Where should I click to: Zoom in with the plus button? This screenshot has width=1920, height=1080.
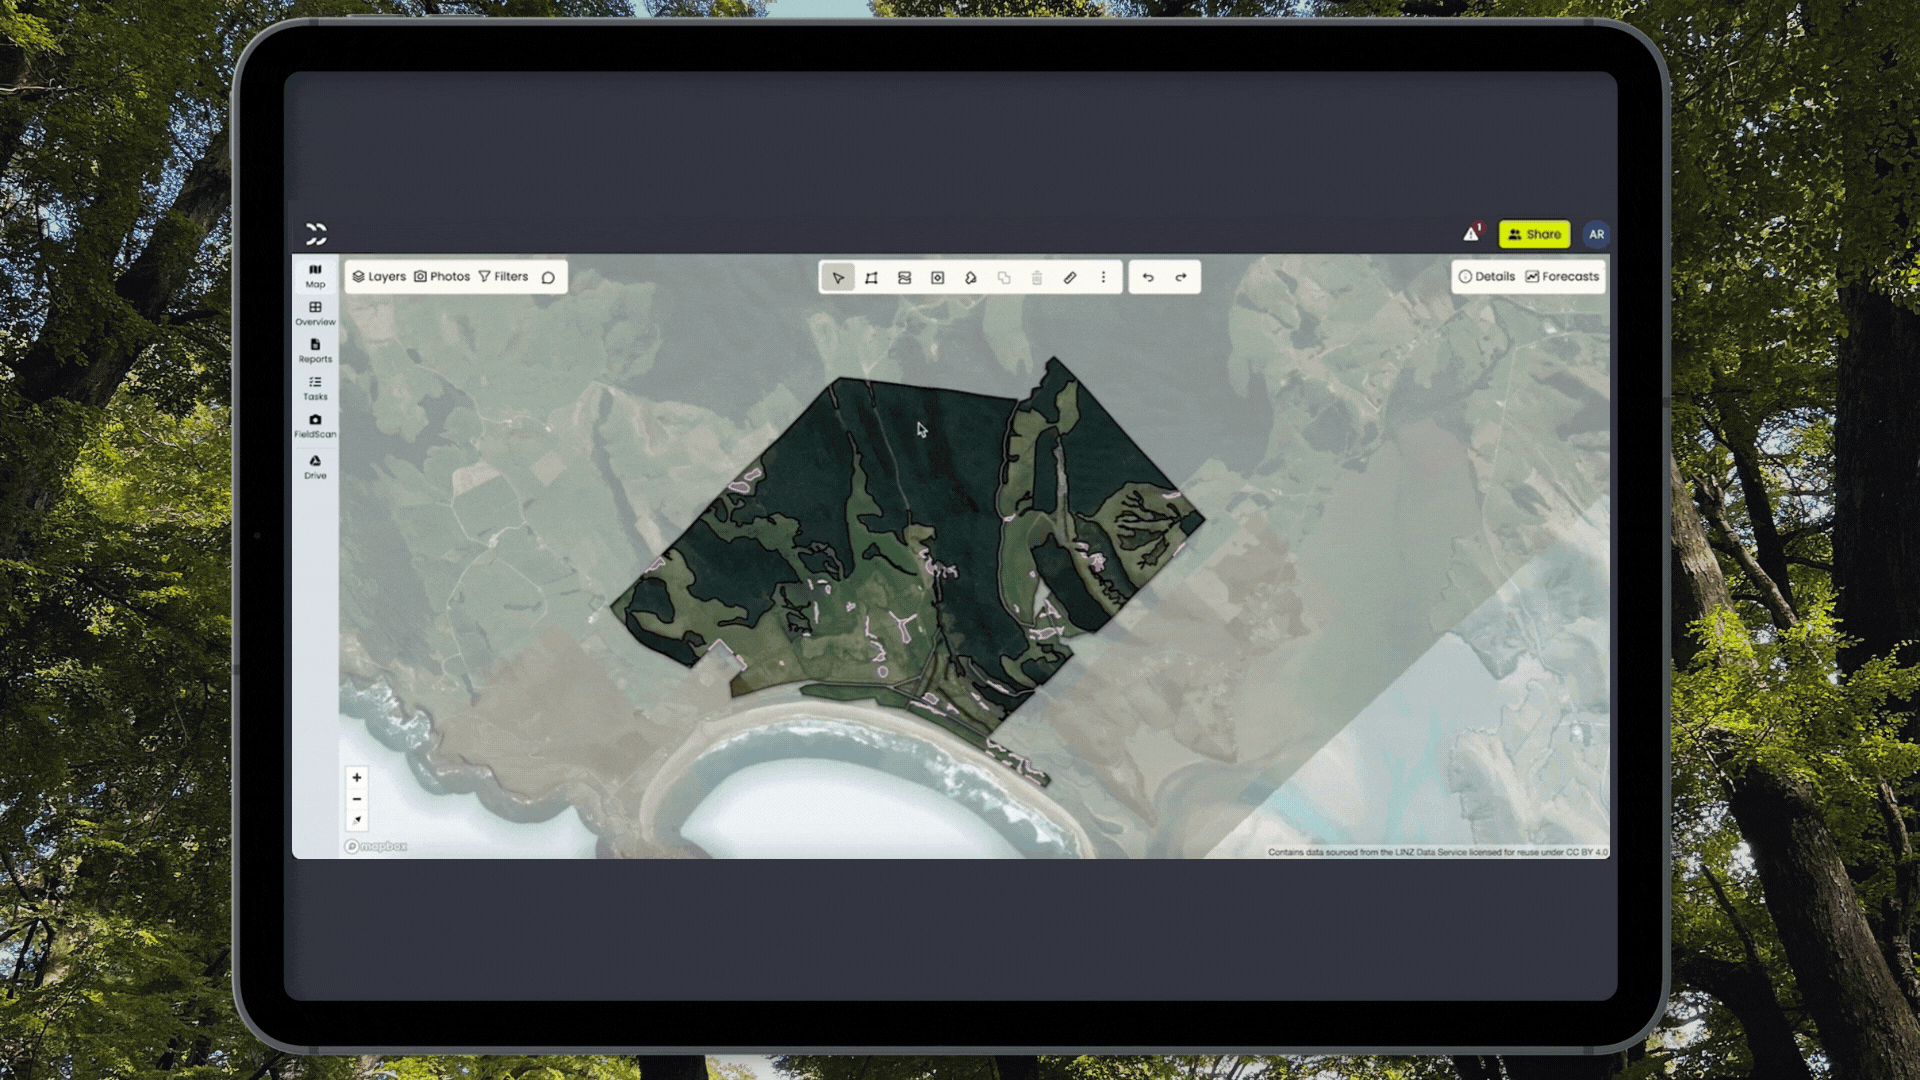tap(357, 777)
